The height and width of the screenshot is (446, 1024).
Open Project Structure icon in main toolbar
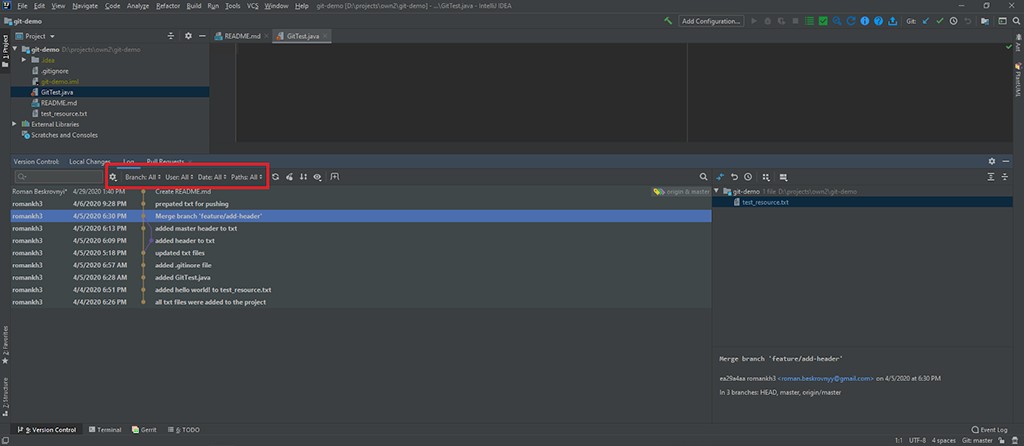click(985, 21)
